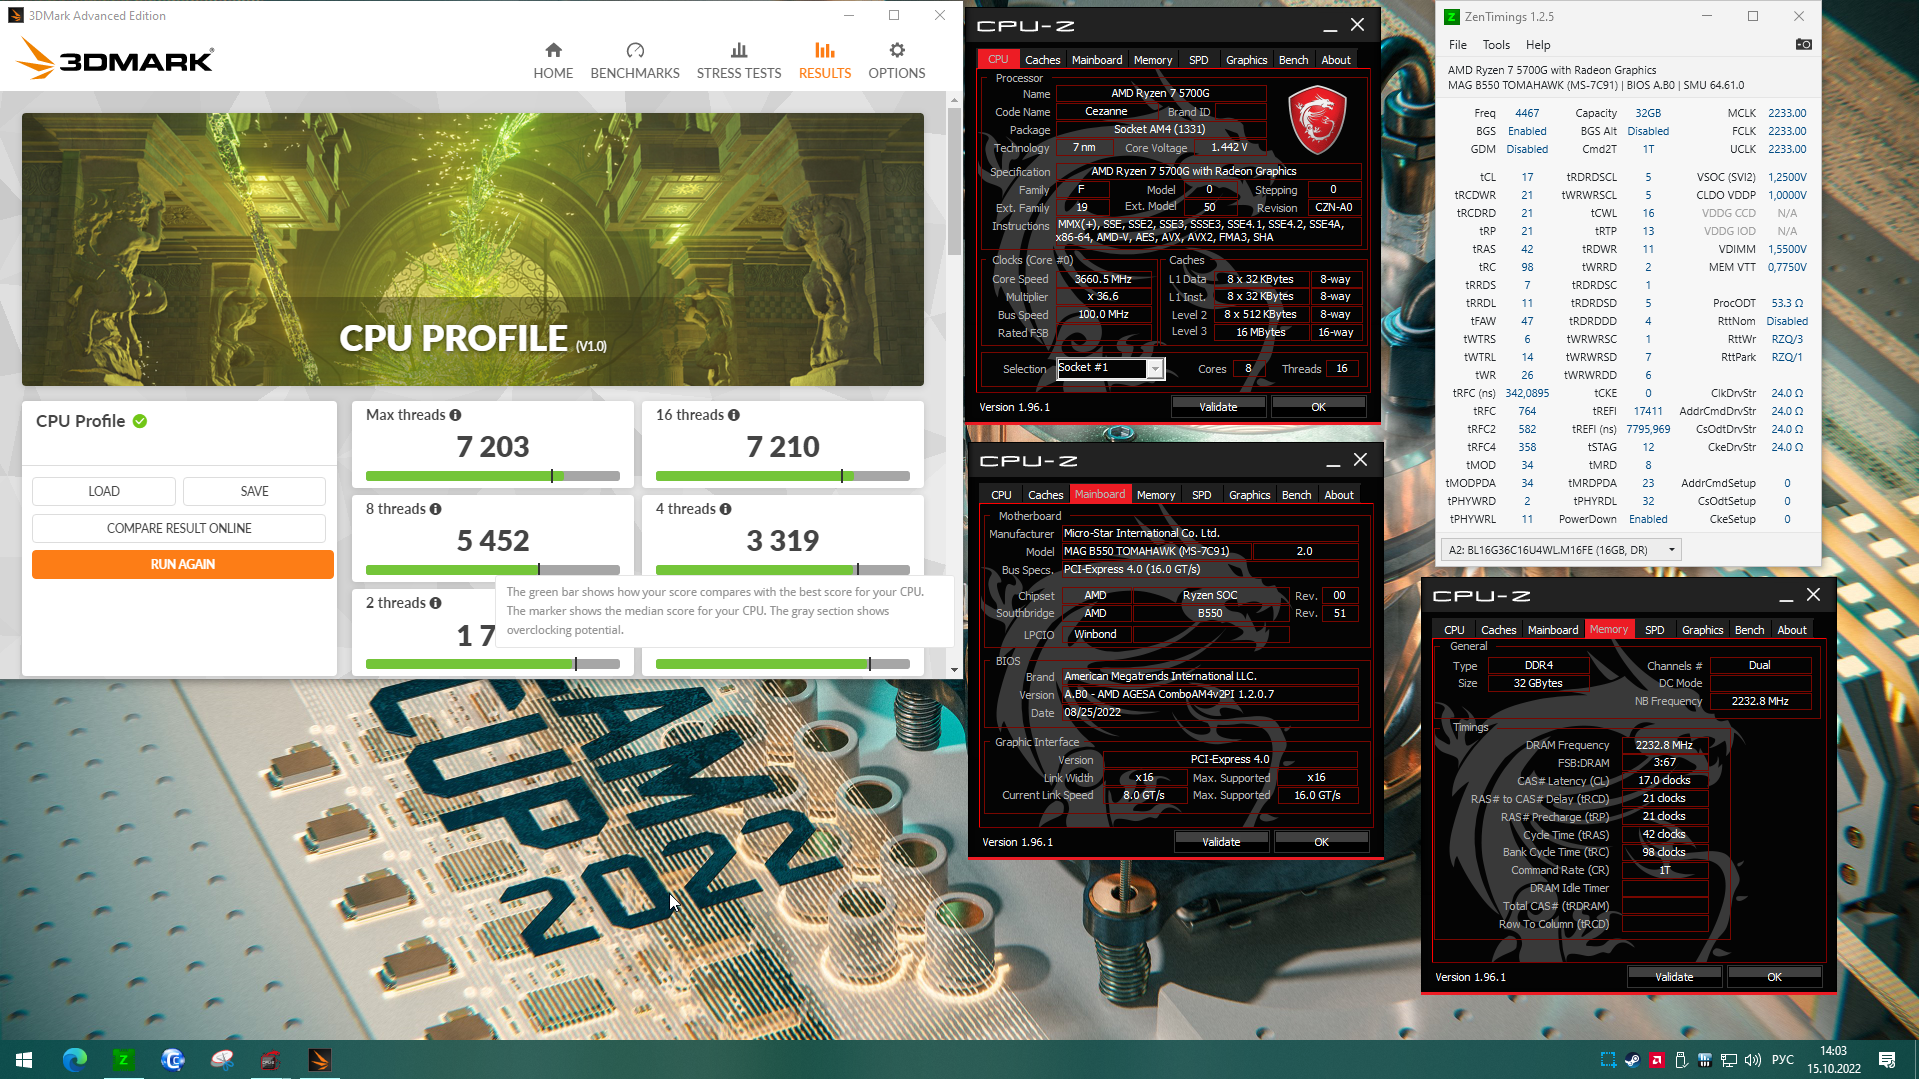
Task: Open the volume control in system tray
Action: (1753, 1060)
